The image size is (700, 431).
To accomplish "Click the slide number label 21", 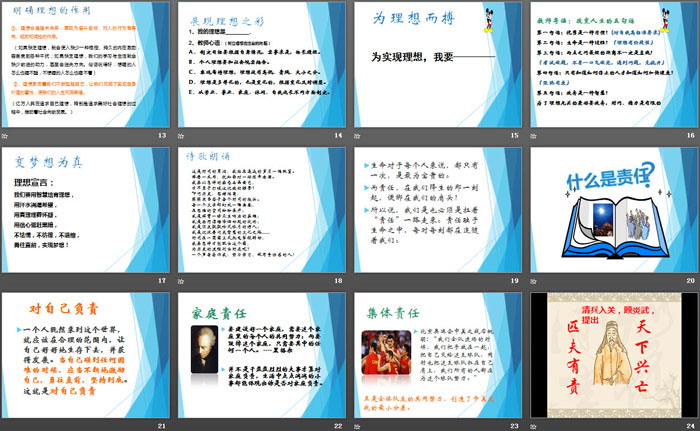I will pyautogui.click(x=162, y=426).
